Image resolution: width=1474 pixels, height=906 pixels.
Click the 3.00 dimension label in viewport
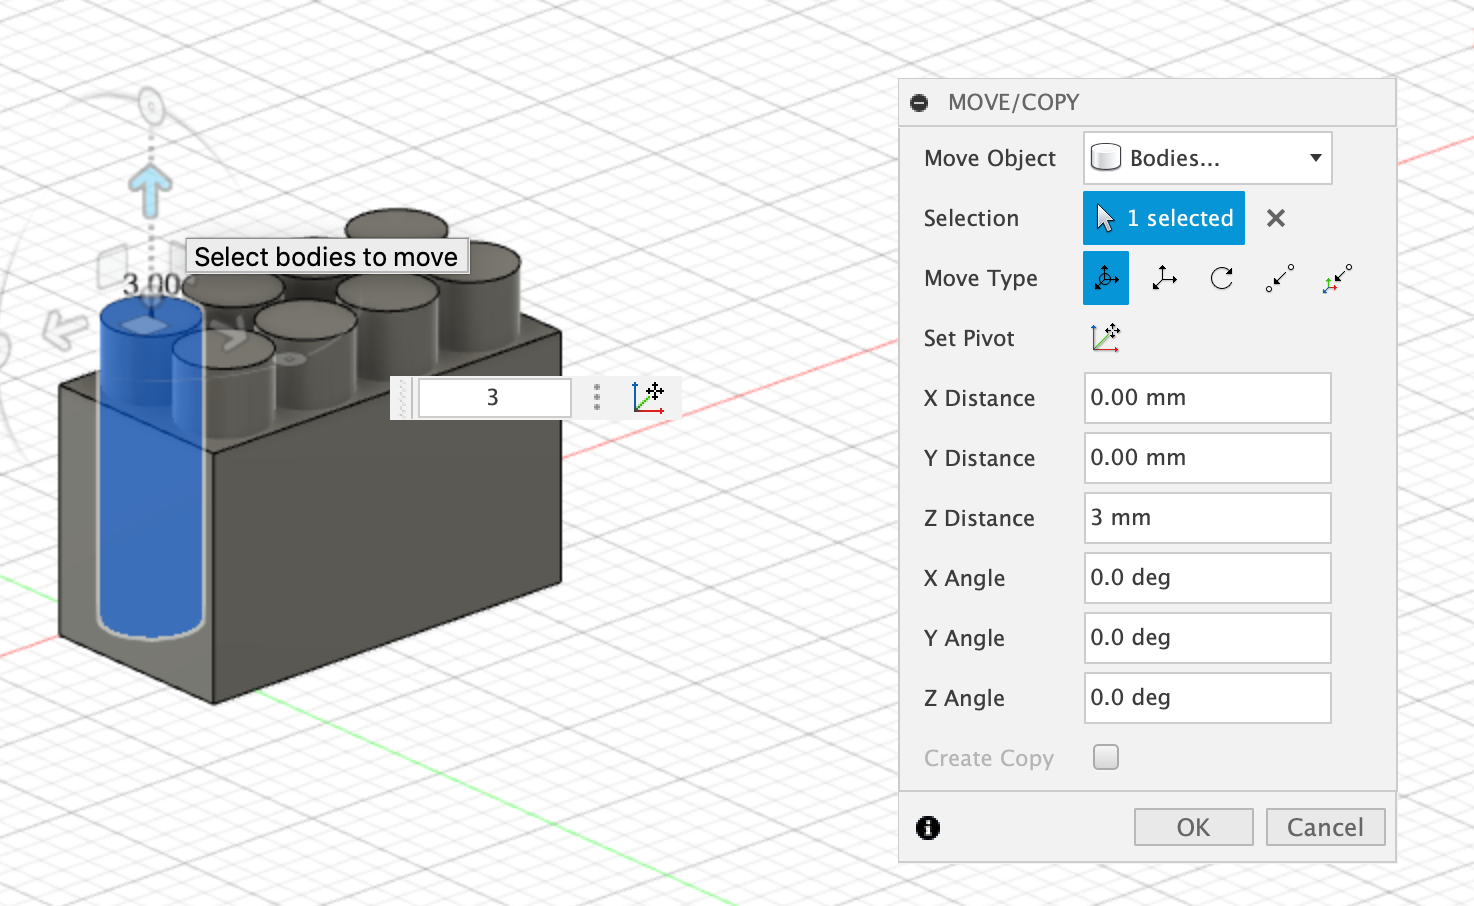151,284
